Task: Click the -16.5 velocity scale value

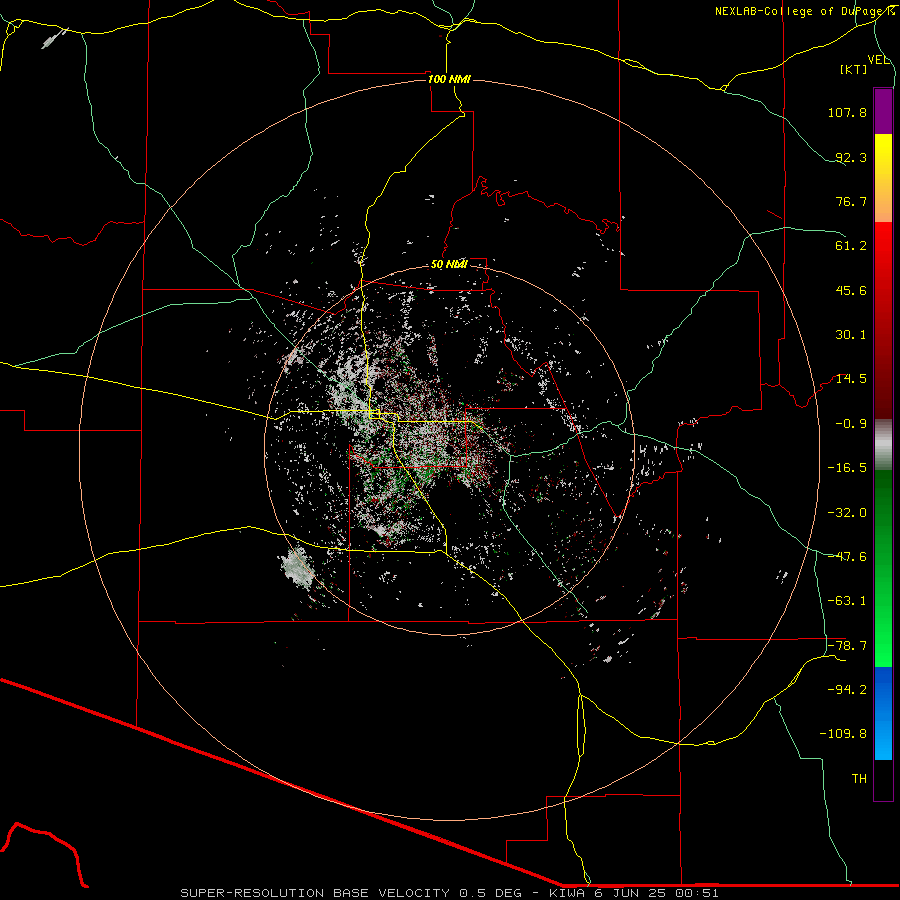Action: [847, 468]
